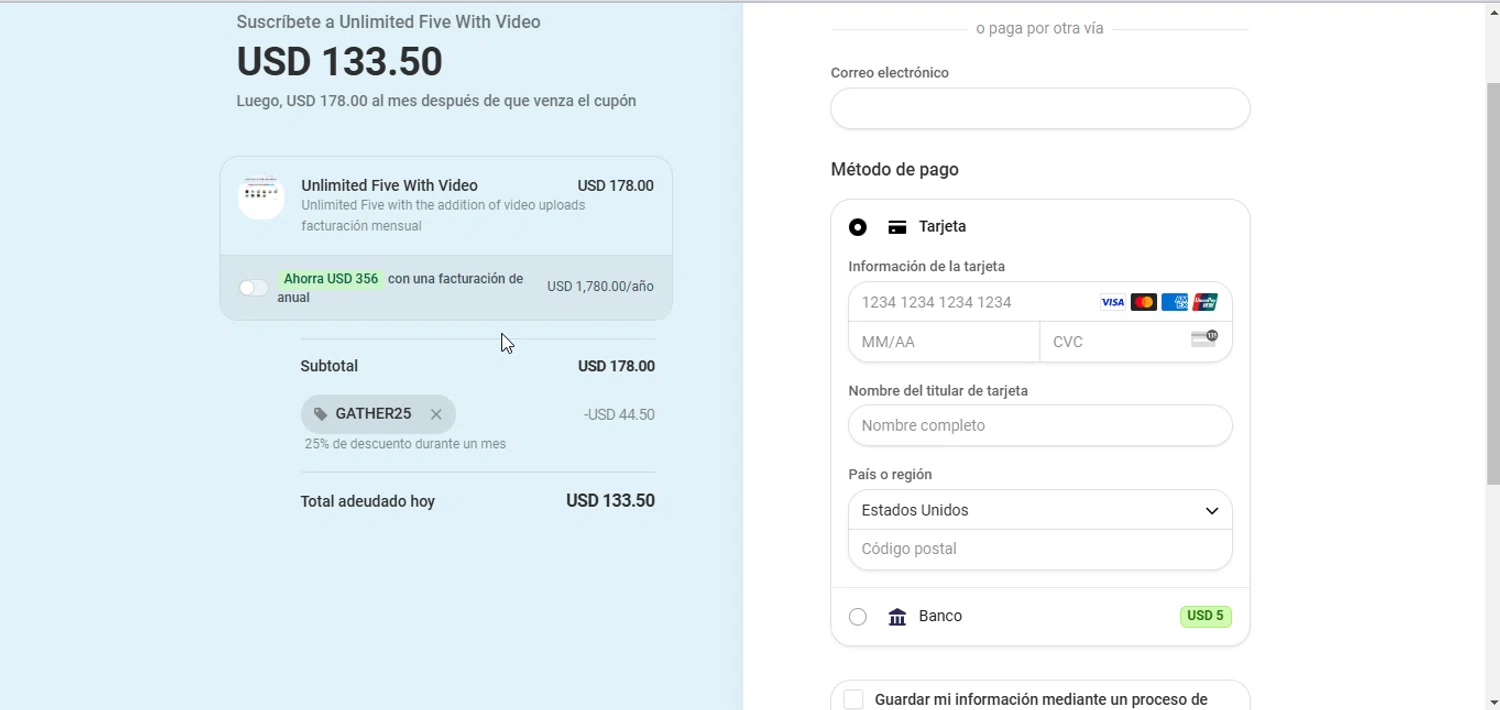Screen dimensions: 1500x710
Task: Click the Correo electrónico input field
Action: 1040,108
